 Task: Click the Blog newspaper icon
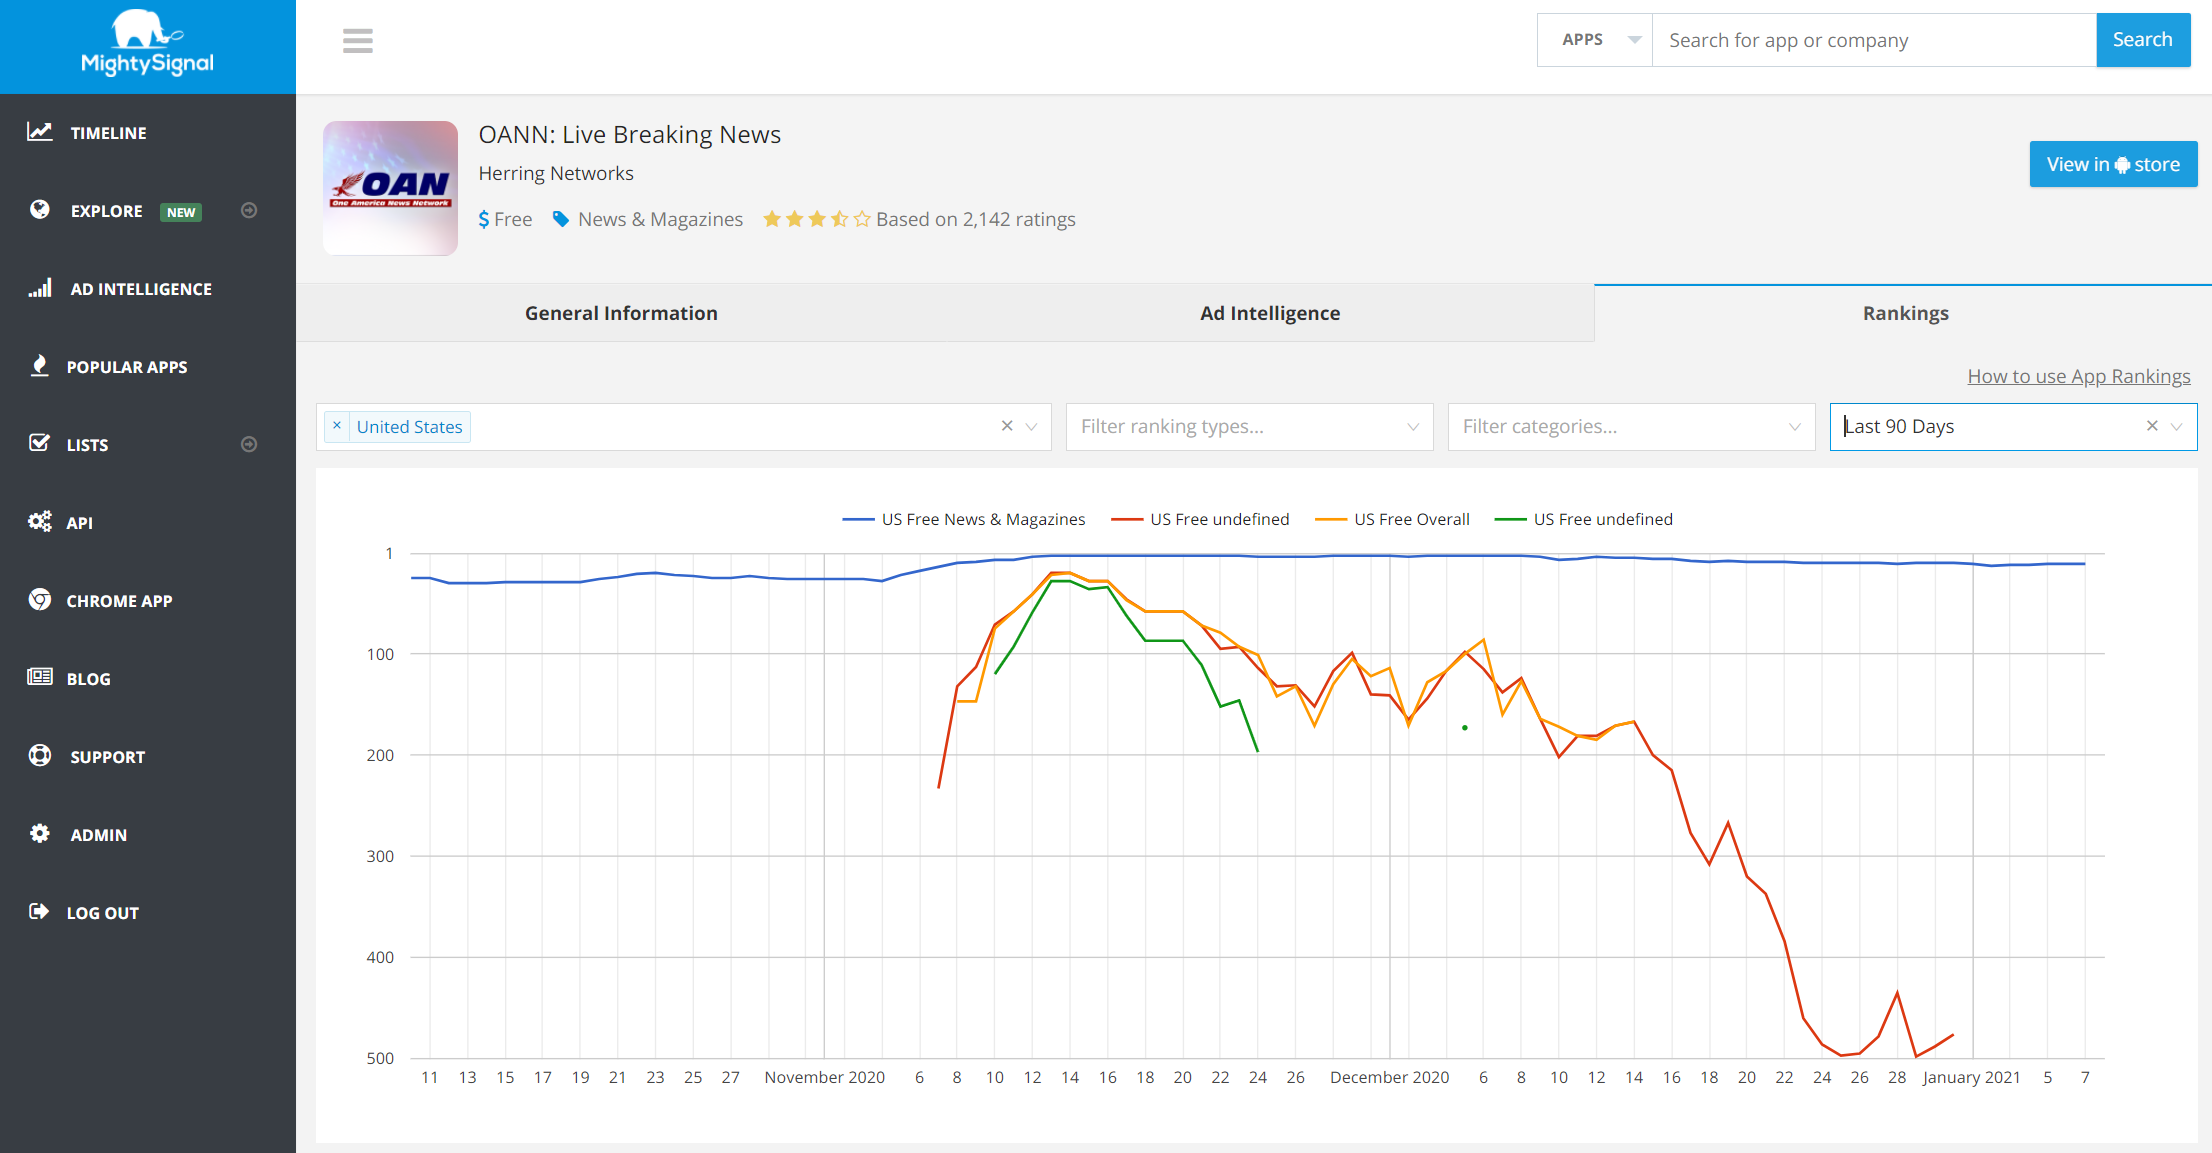[40, 677]
